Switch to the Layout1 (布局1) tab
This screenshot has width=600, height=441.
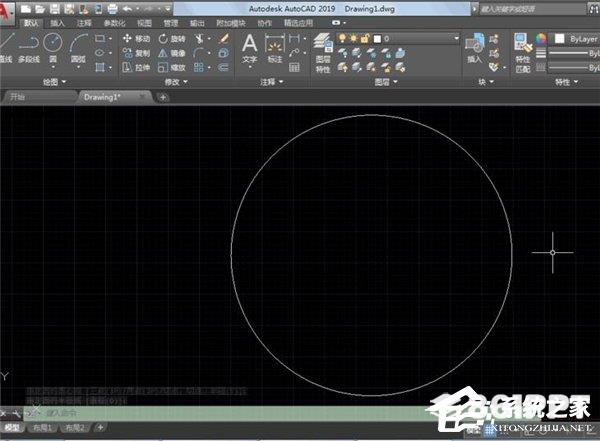pyautogui.click(x=42, y=428)
